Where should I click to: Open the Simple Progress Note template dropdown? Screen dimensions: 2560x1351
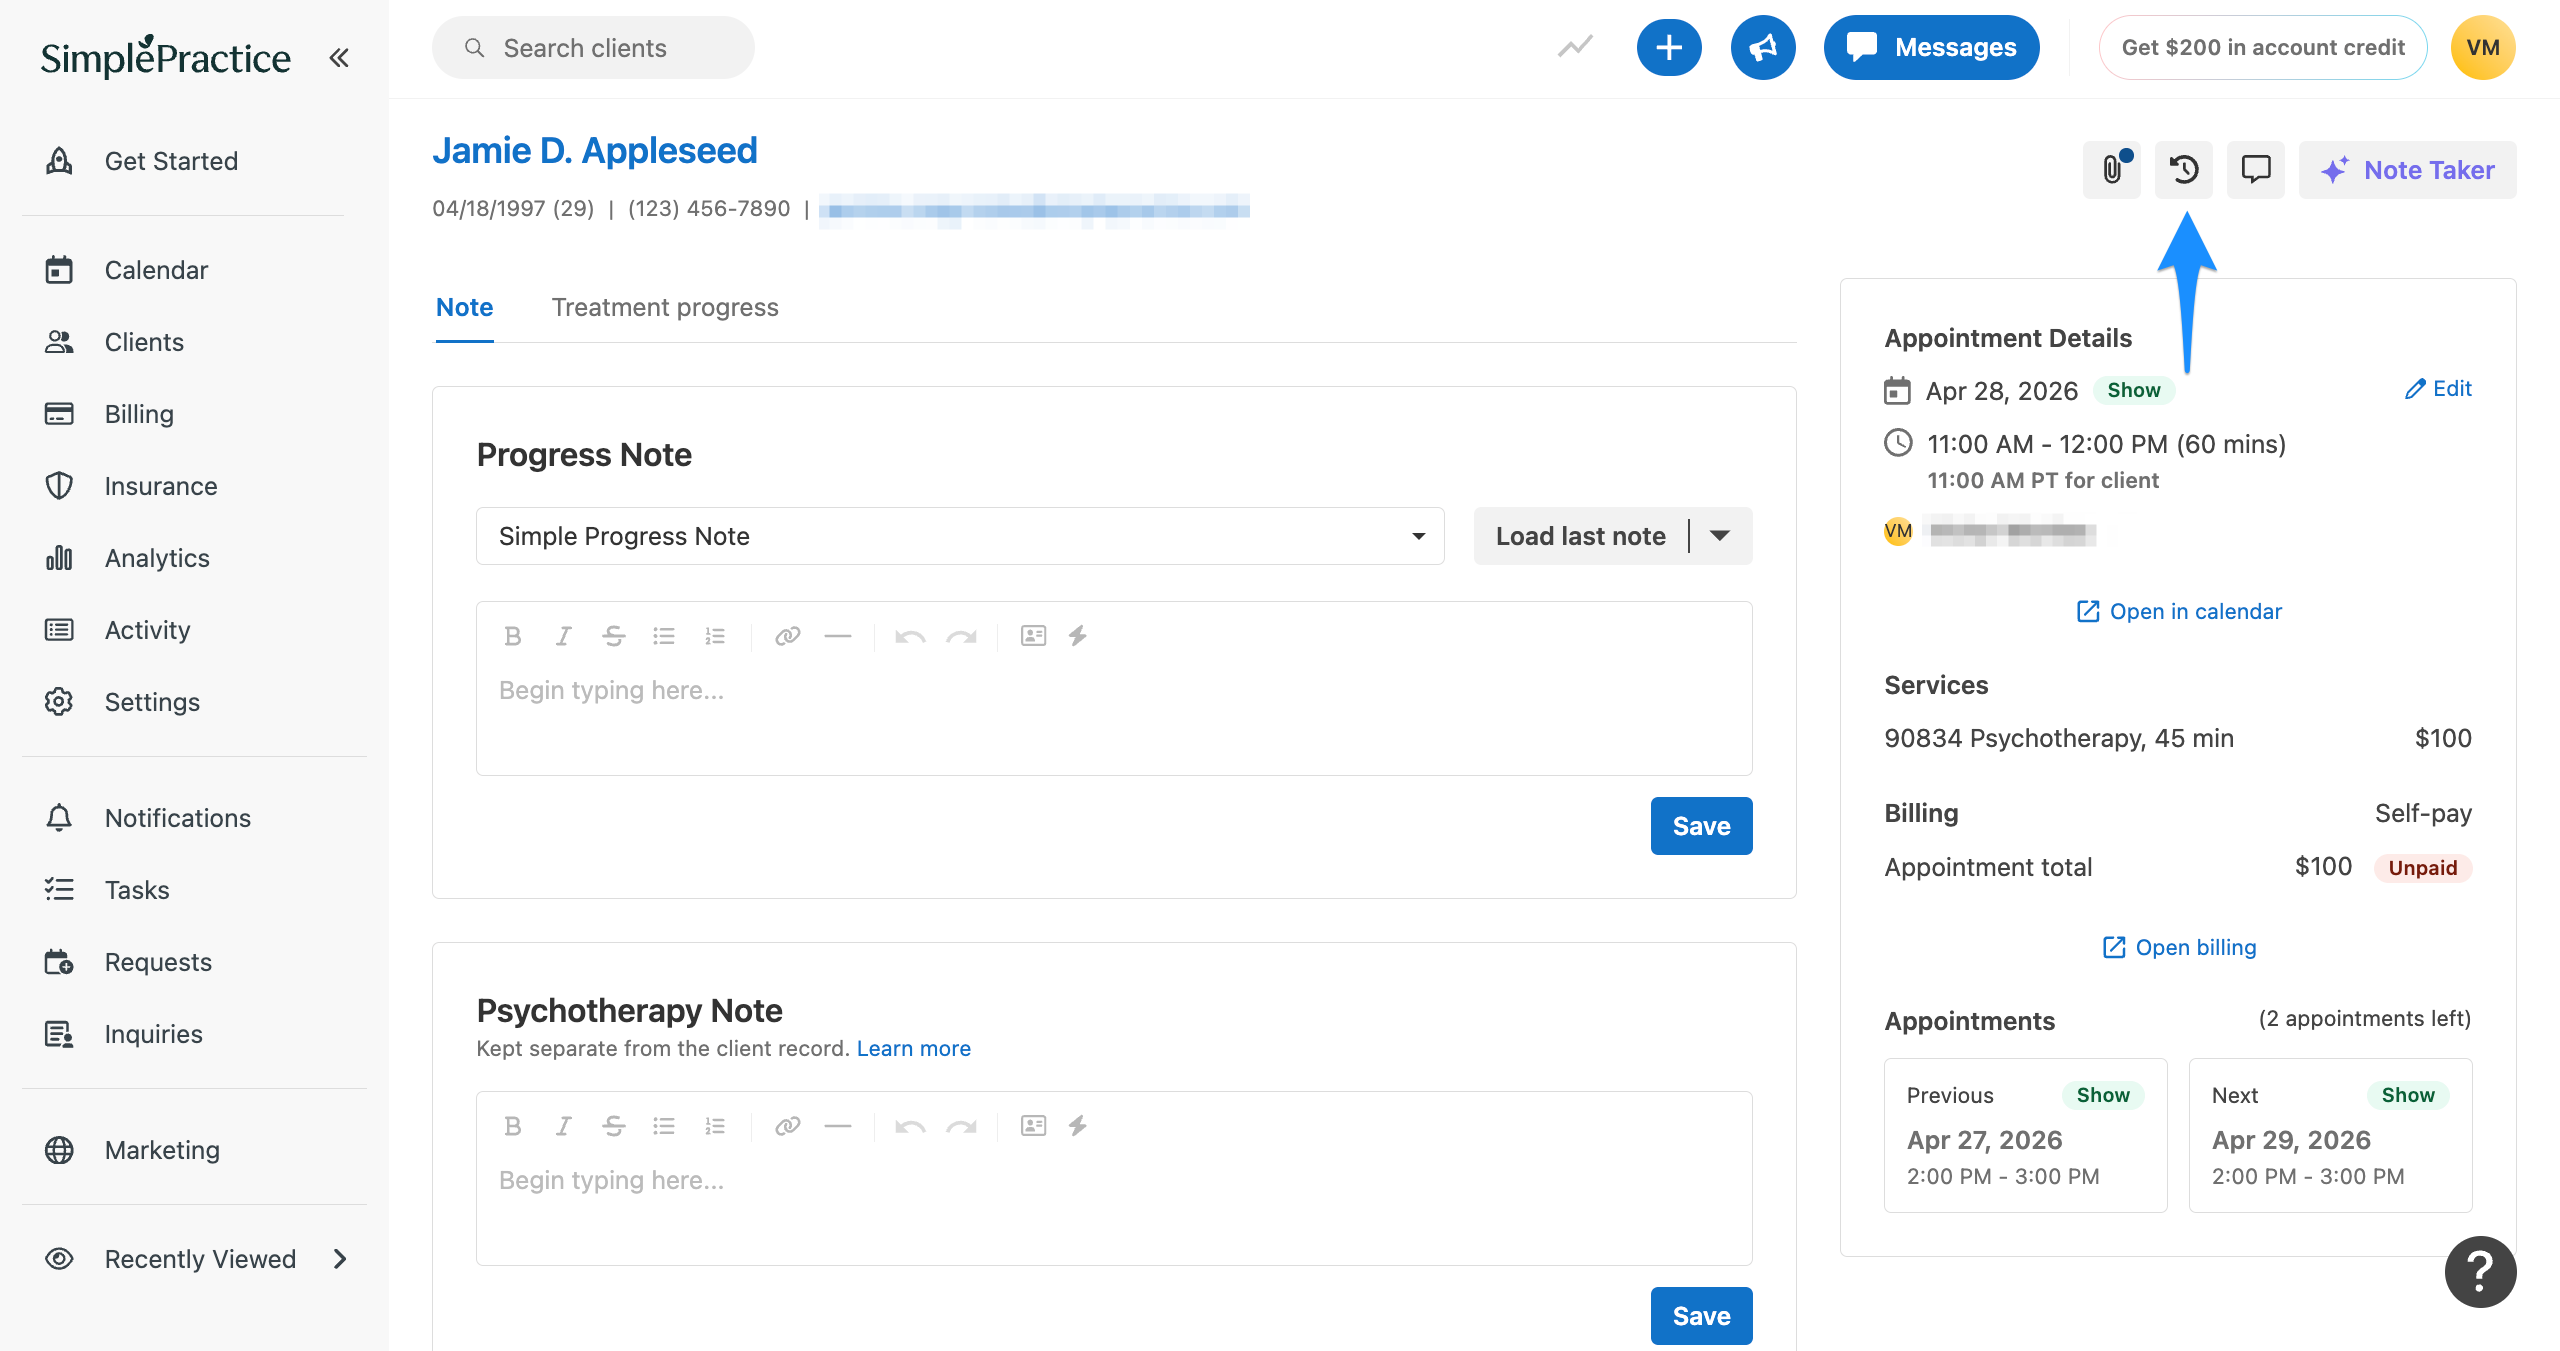pyautogui.click(x=960, y=536)
